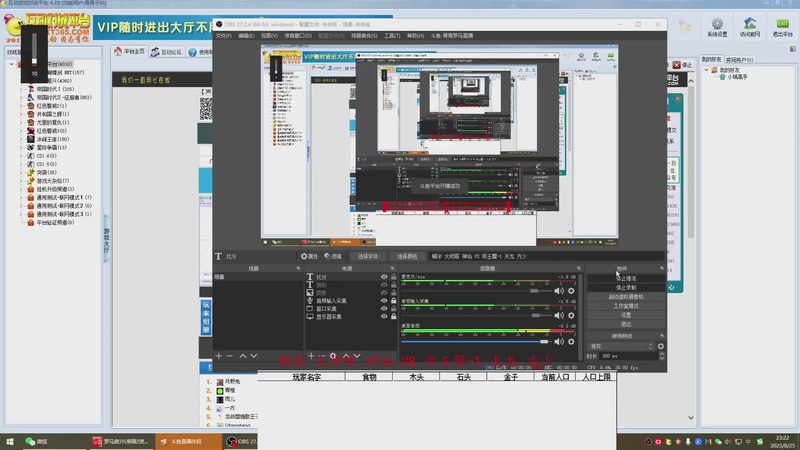Open 视图(V) menu in OBS
Screen dimensions: 800x450
click(x=269, y=36)
